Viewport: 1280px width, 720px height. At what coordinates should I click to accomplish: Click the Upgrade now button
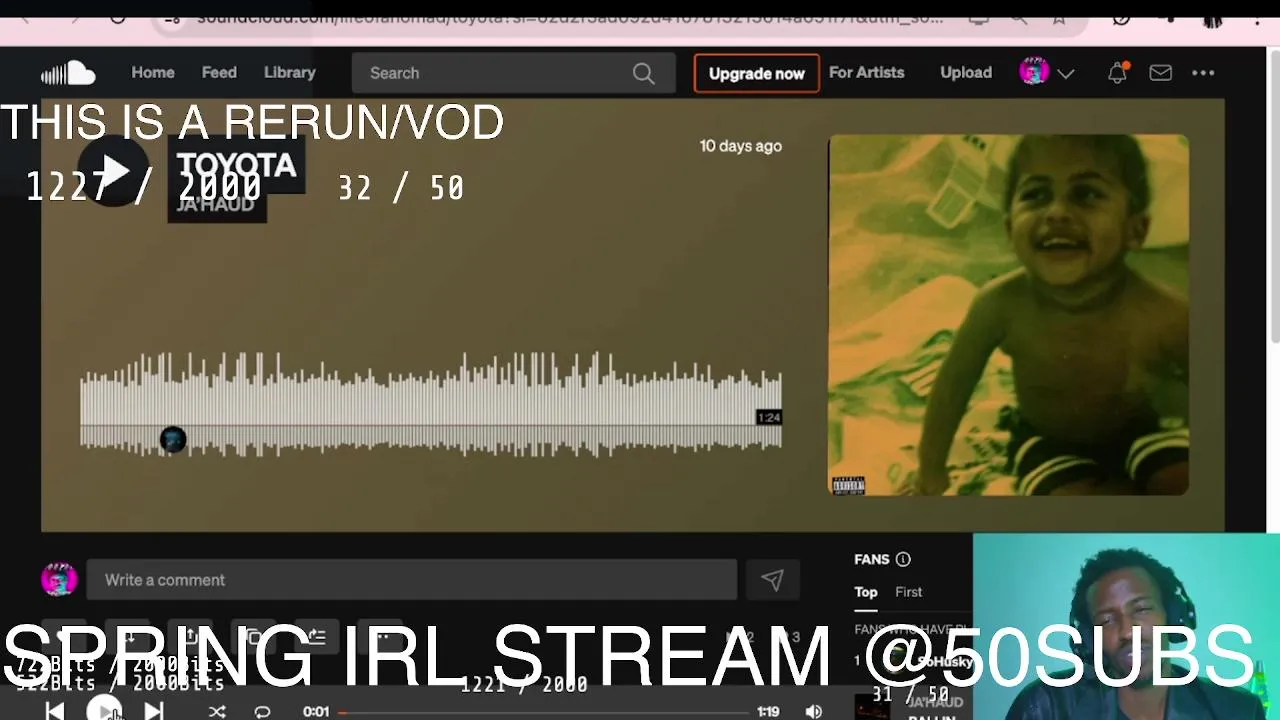[757, 73]
